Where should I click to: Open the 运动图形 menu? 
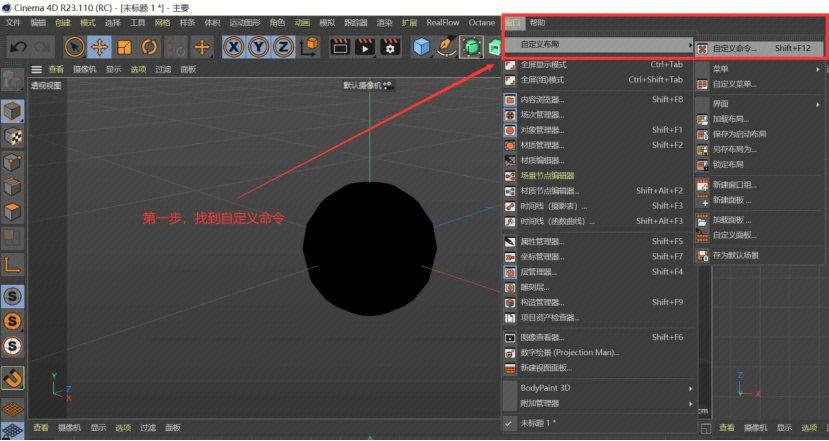245,23
